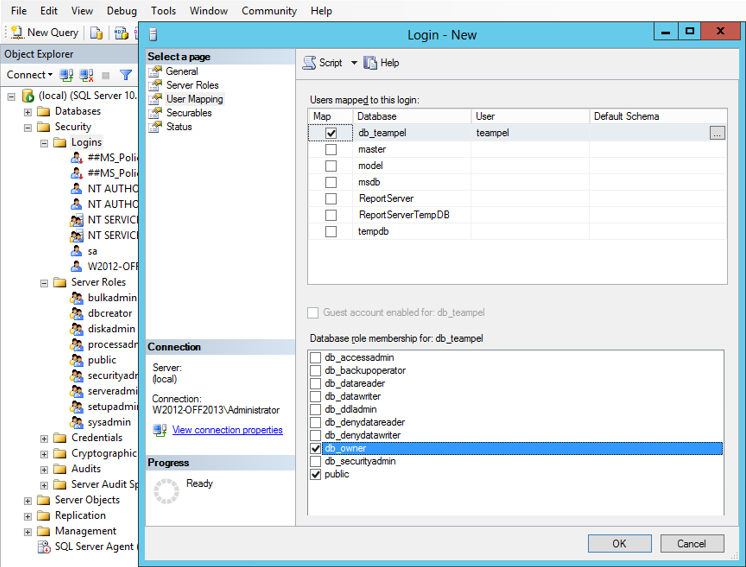Click the New Query toolbar icon
746x567 pixels.
(x=16, y=32)
